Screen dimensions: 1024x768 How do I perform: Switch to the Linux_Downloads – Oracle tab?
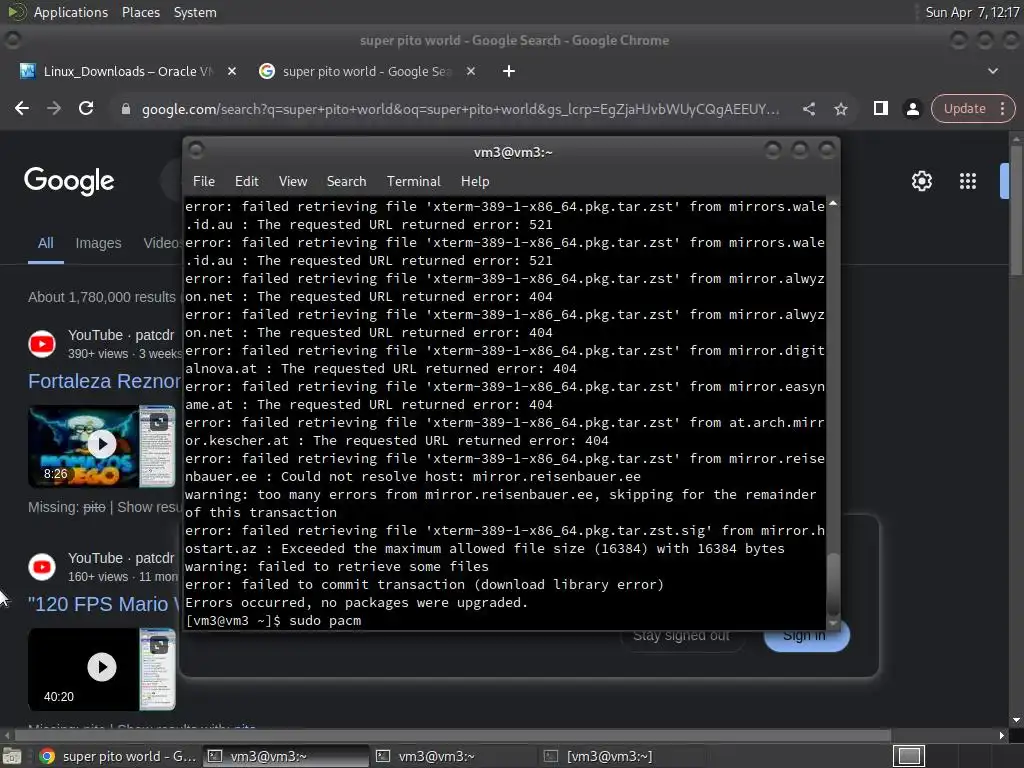pos(127,71)
